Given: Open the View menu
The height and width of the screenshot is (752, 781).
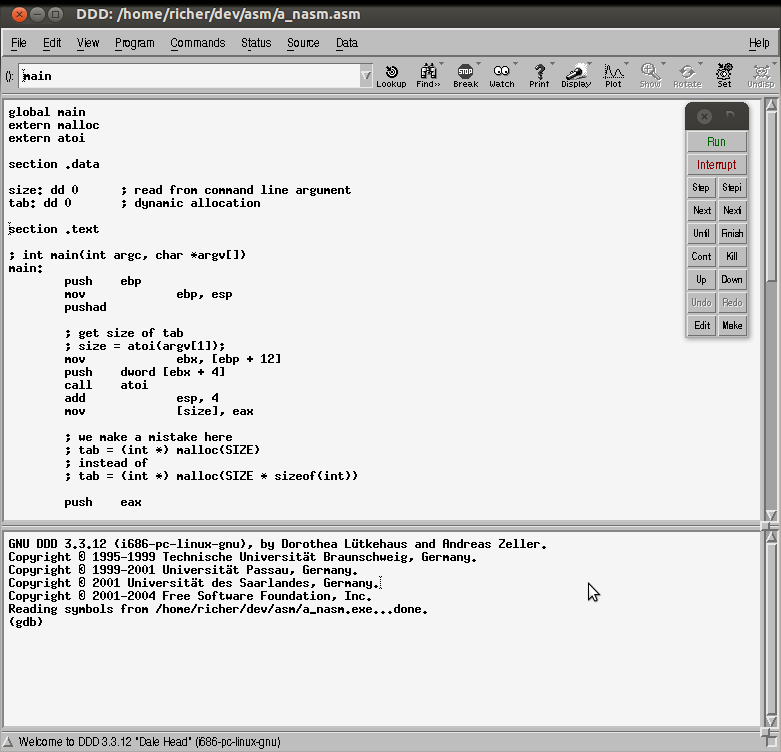Looking at the screenshot, I should click(88, 43).
